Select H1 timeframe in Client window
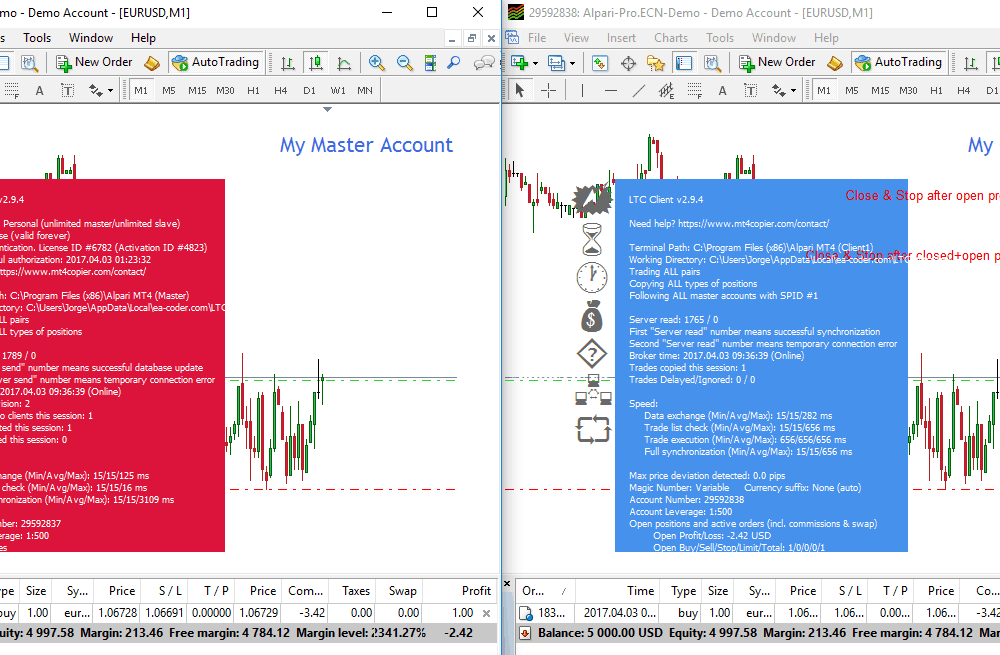Viewport: 1000px width, 655px height. [x=936, y=91]
